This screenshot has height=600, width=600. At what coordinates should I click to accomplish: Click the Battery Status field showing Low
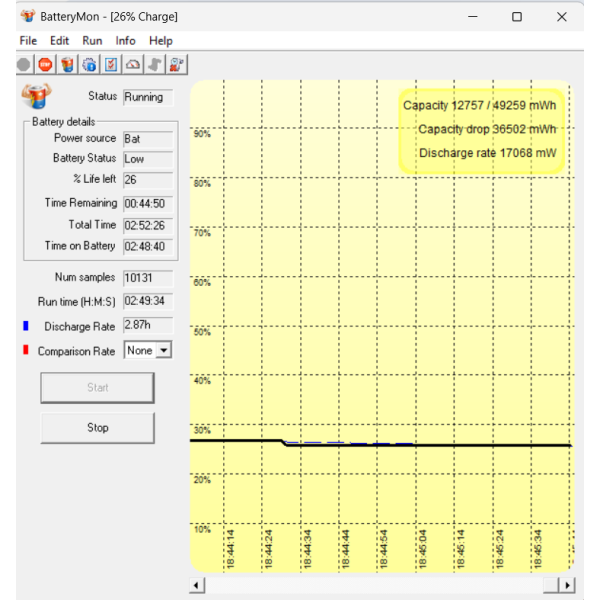tap(148, 159)
